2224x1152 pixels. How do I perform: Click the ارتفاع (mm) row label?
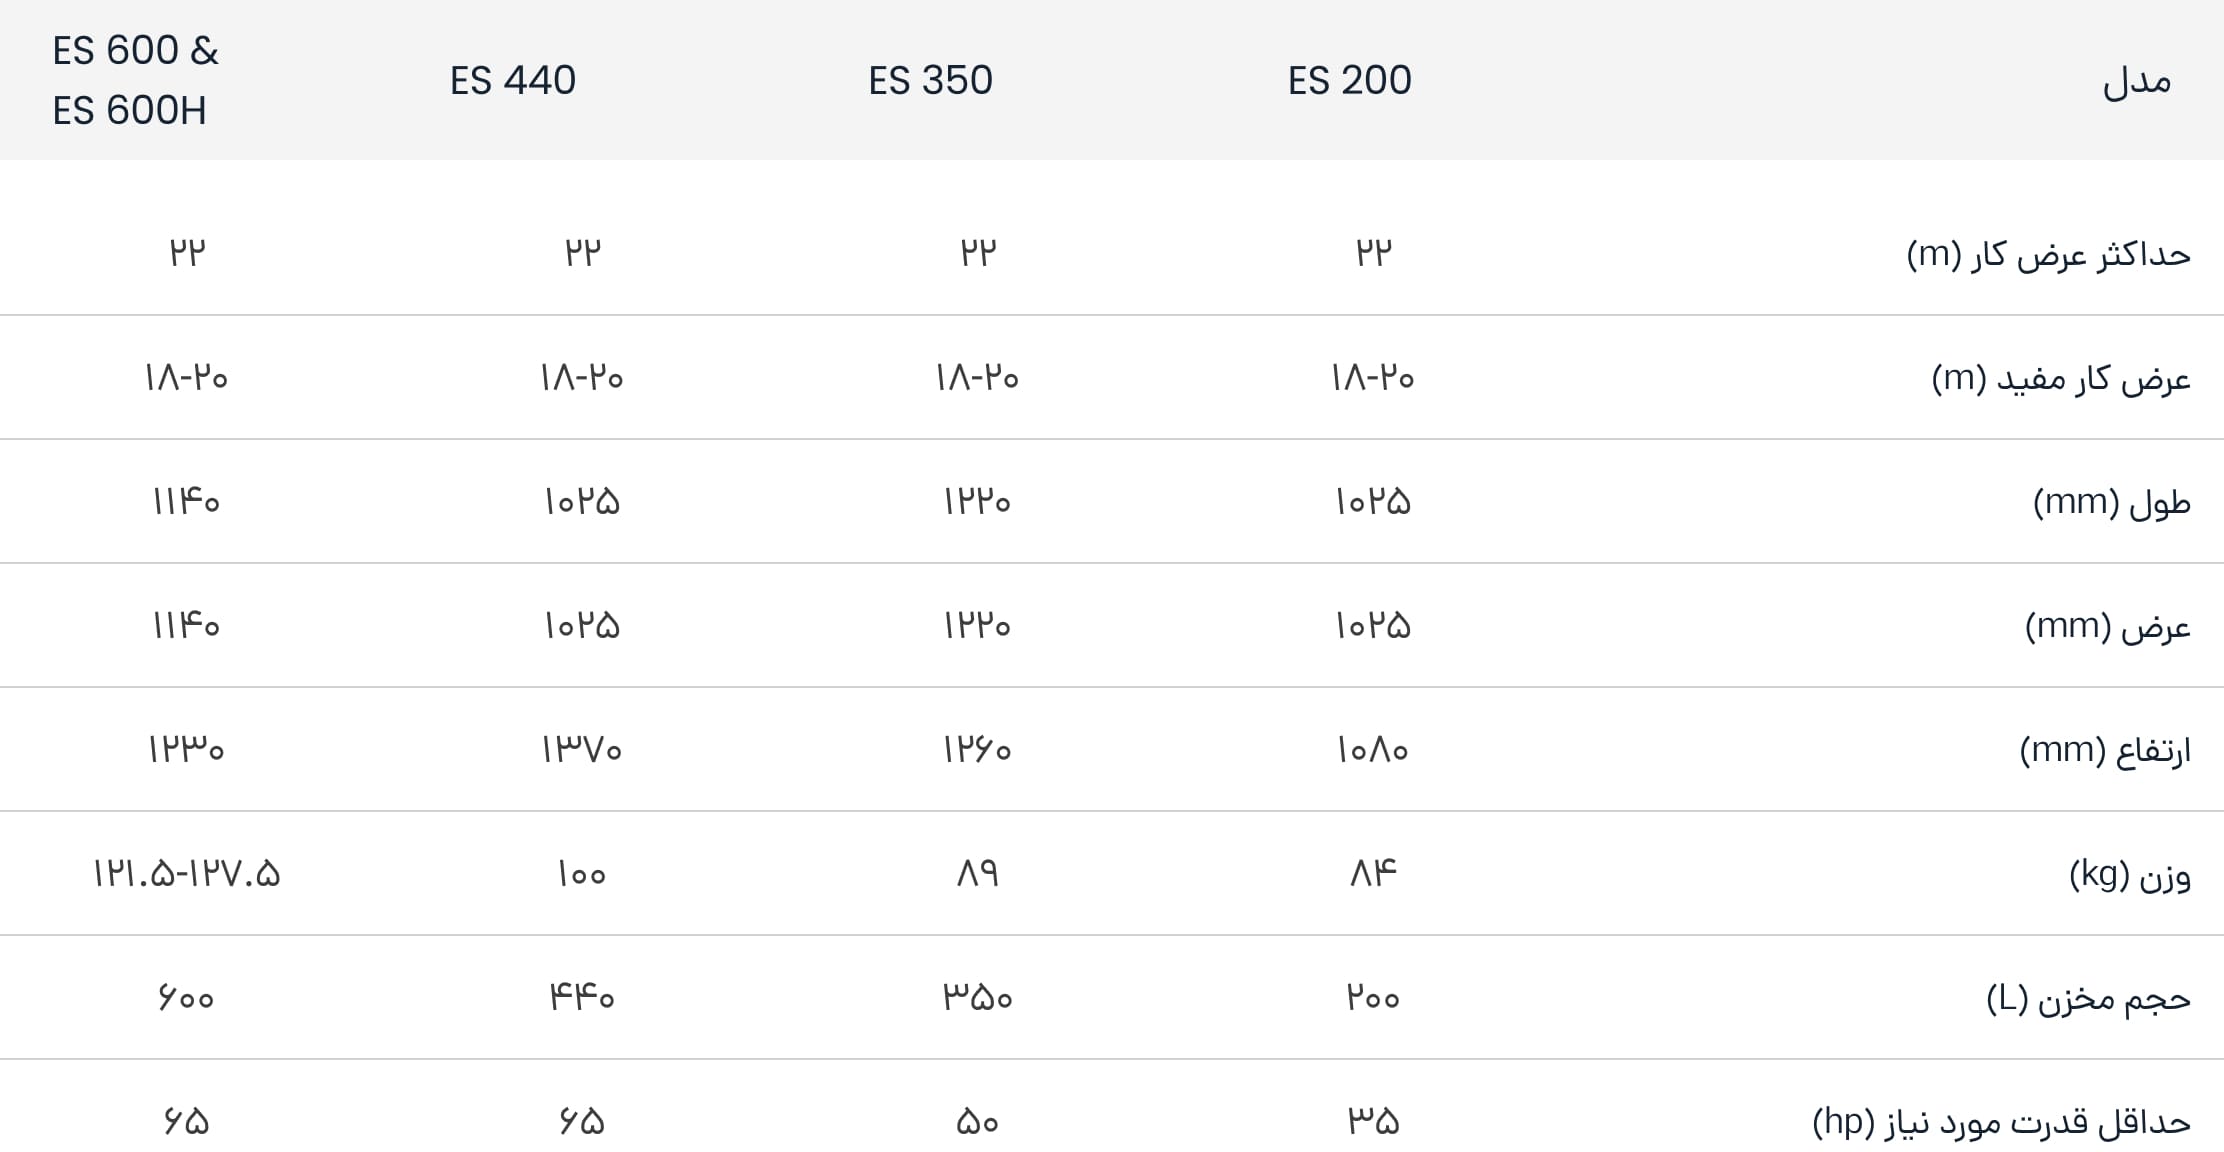point(2105,750)
